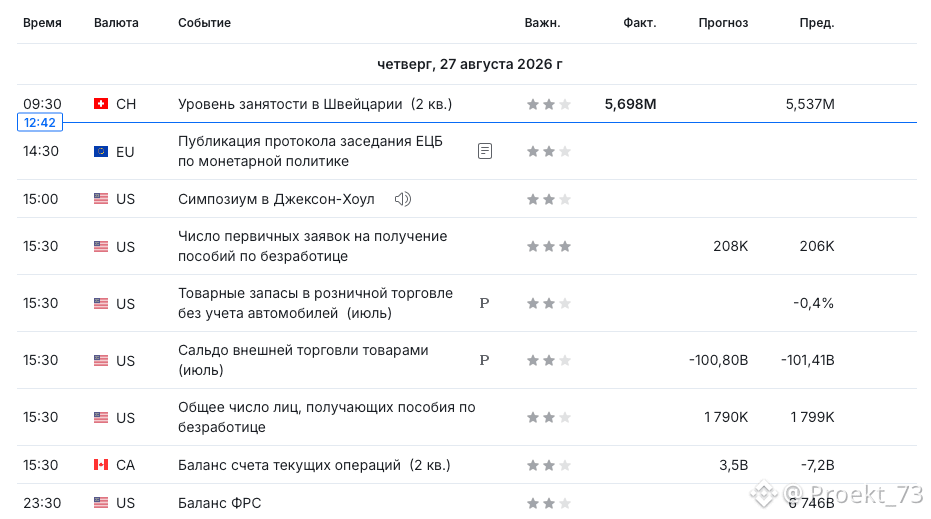
Task: Click the US flag in Симпозиум row
Action: coord(101,199)
